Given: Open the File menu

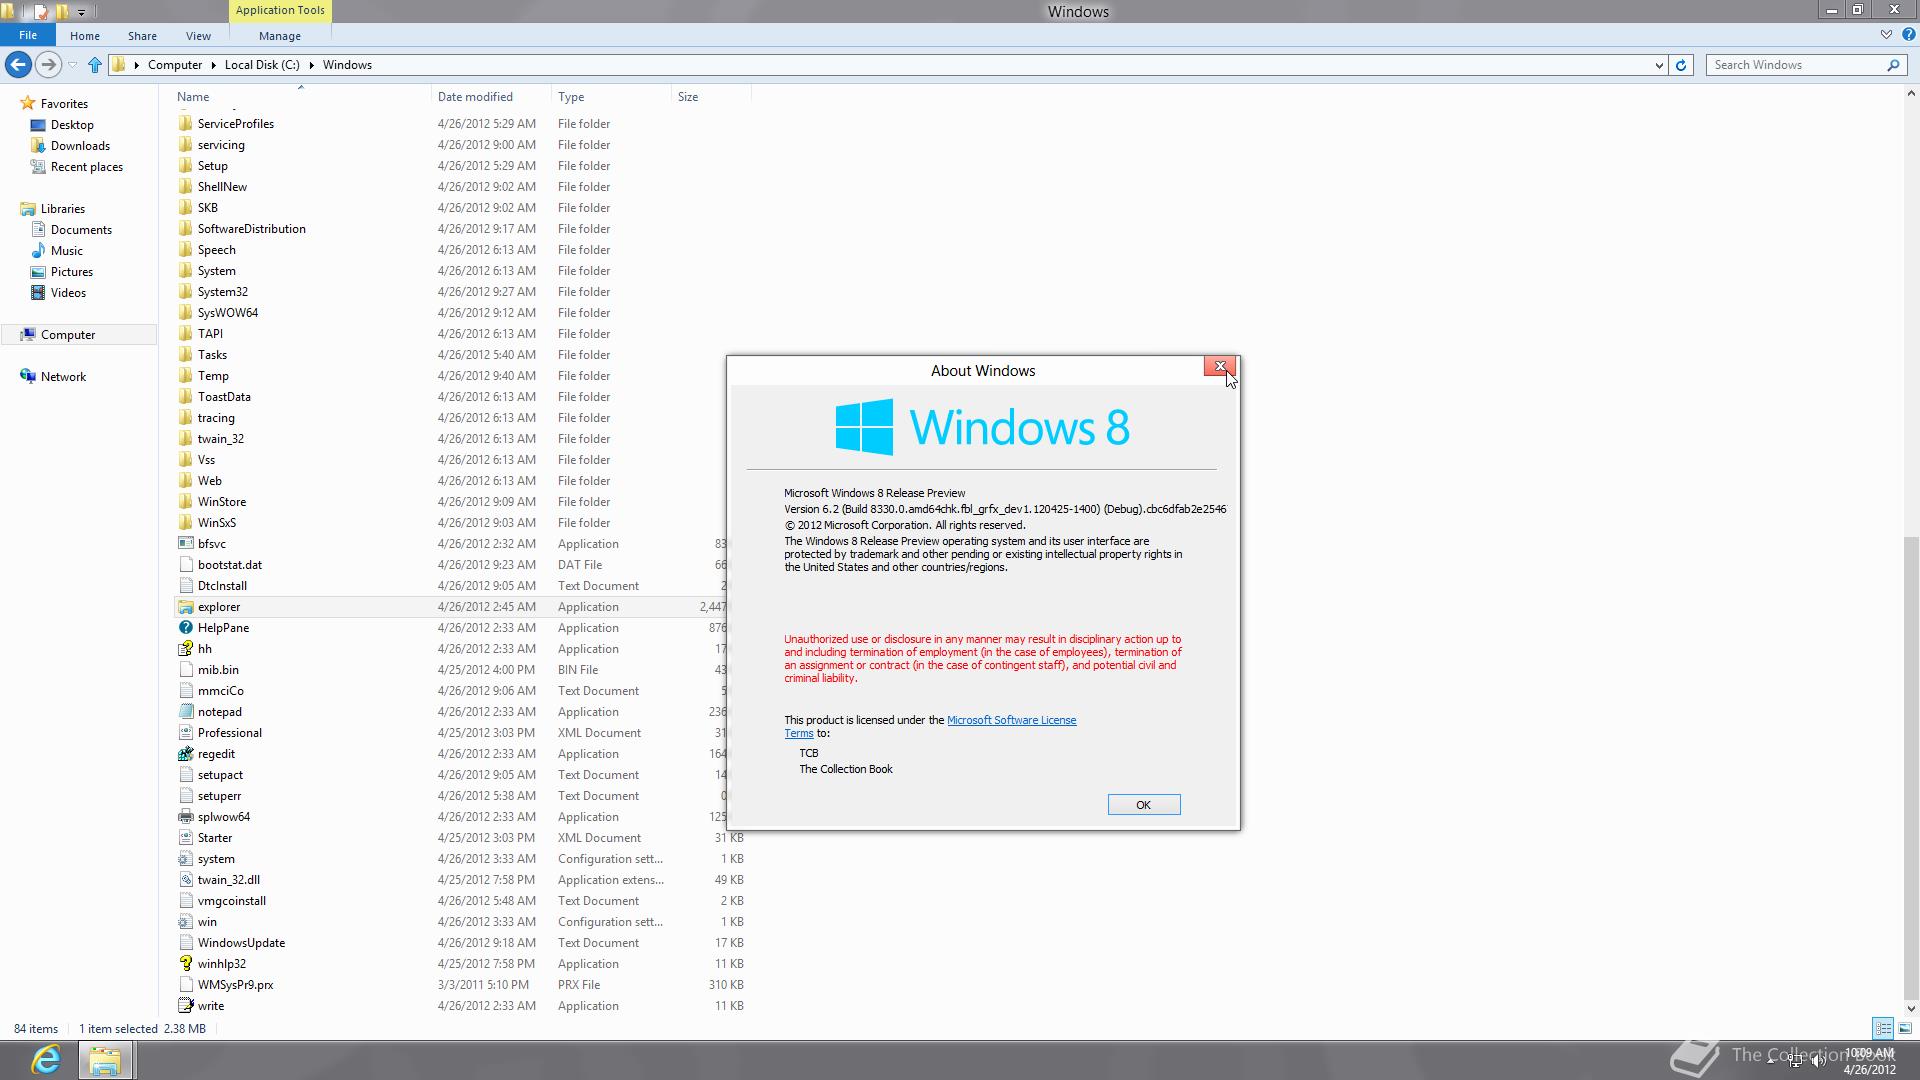Looking at the screenshot, I should click(x=28, y=35).
